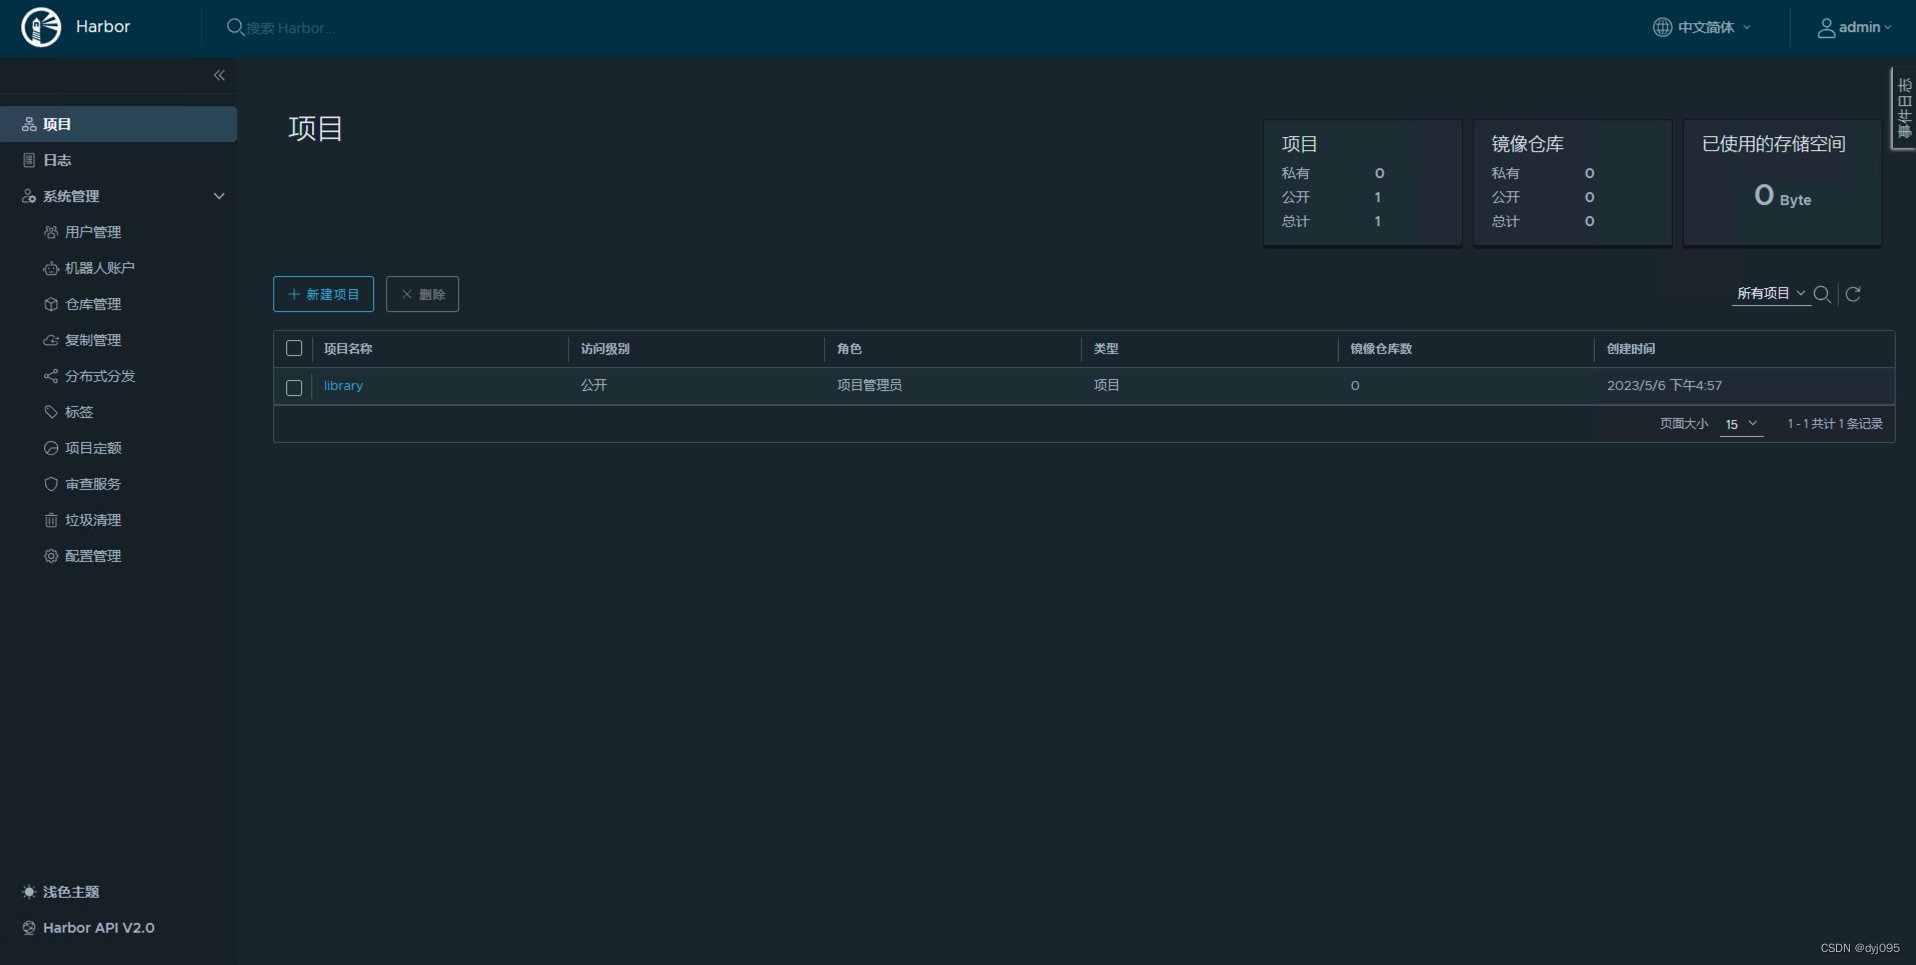Click the 用户管理 users icon

[x=51, y=232]
